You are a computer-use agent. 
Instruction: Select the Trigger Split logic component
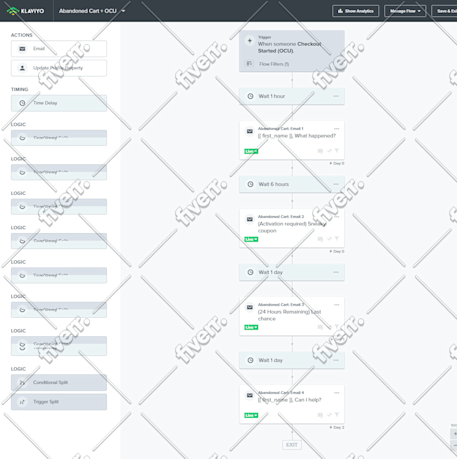(x=59, y=402)
